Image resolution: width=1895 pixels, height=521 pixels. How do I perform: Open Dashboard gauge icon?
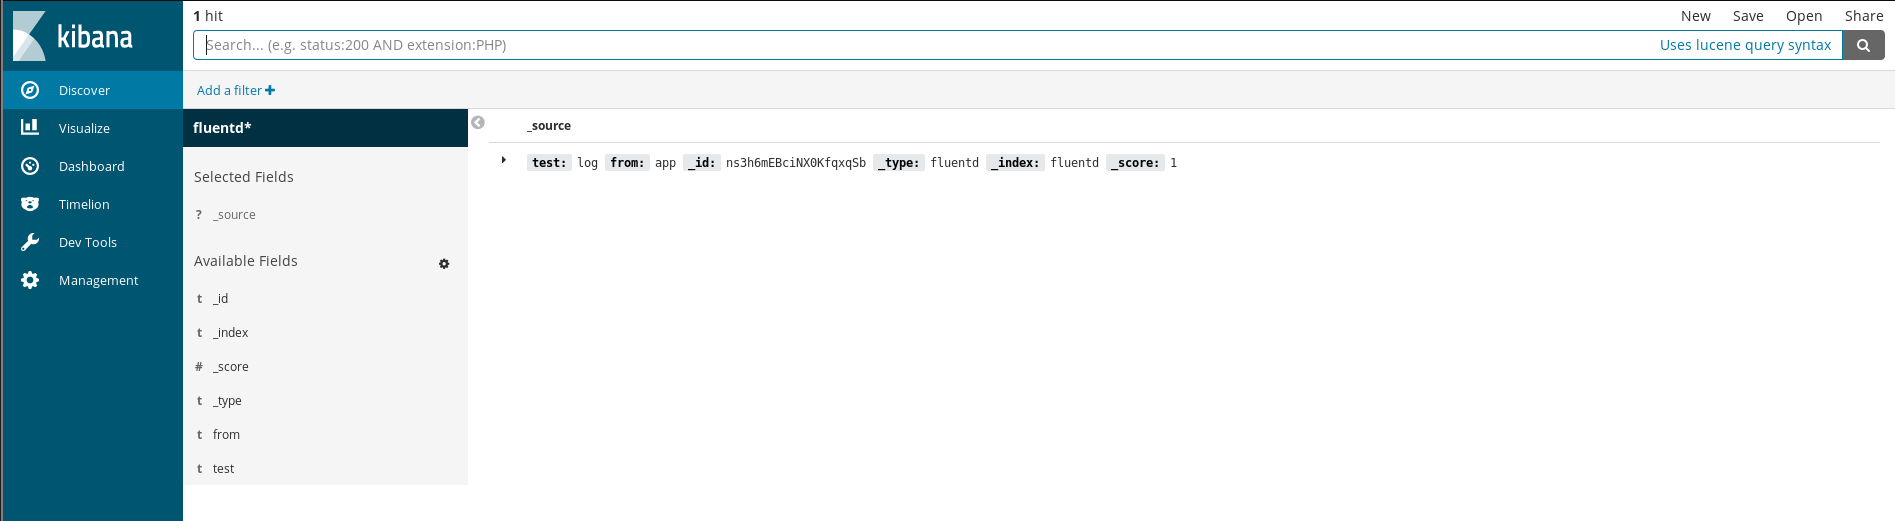click(30, 166)
